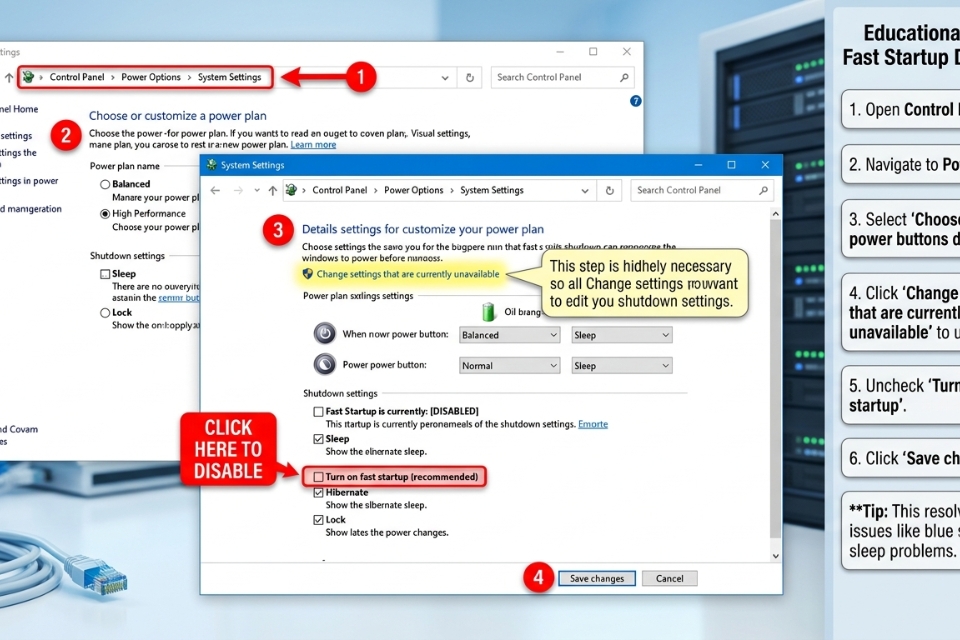This screenshot has height=640, width=960.
Task: Click Control Panel breadcrumb in back window
Action: point(77,77)
